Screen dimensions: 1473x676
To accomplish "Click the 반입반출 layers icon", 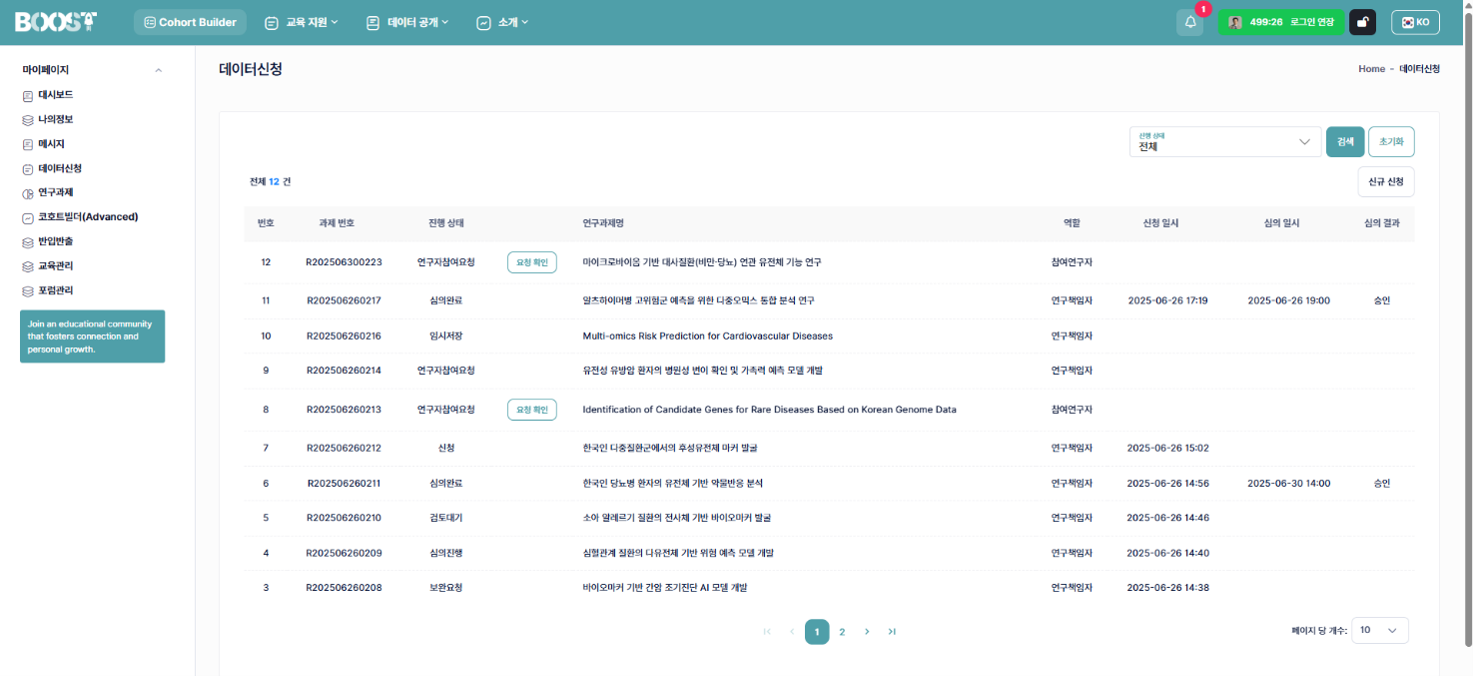I will click(x=28, y=242).
